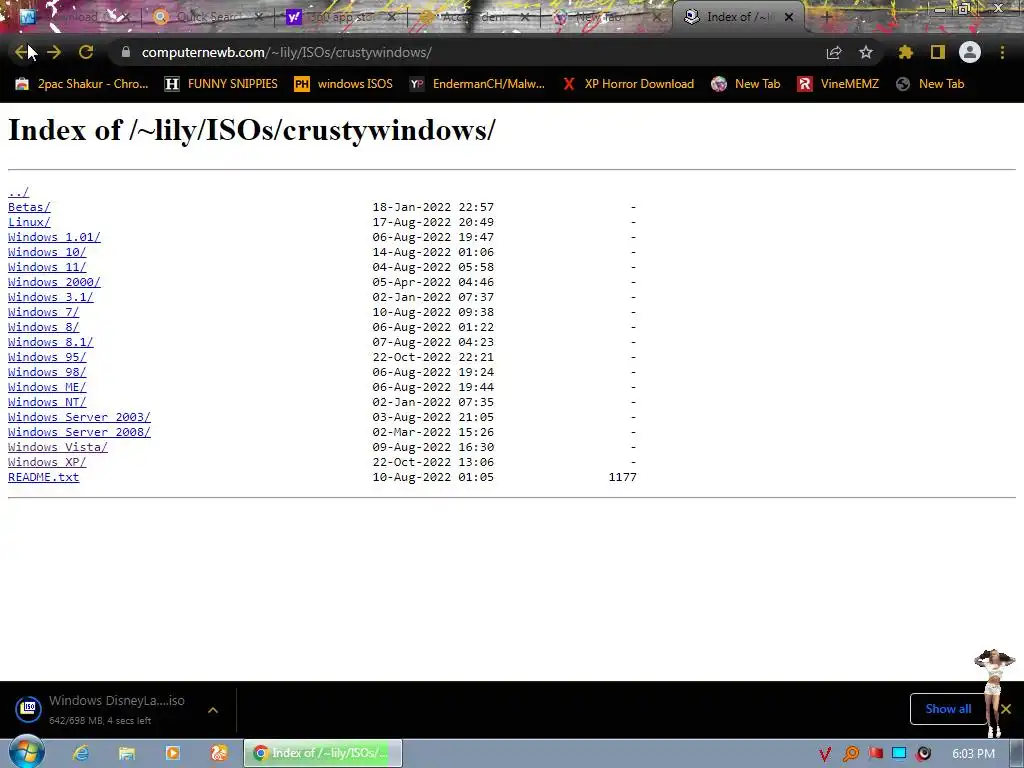
Task: Click Show all downloads button
Action: [948, 709]
